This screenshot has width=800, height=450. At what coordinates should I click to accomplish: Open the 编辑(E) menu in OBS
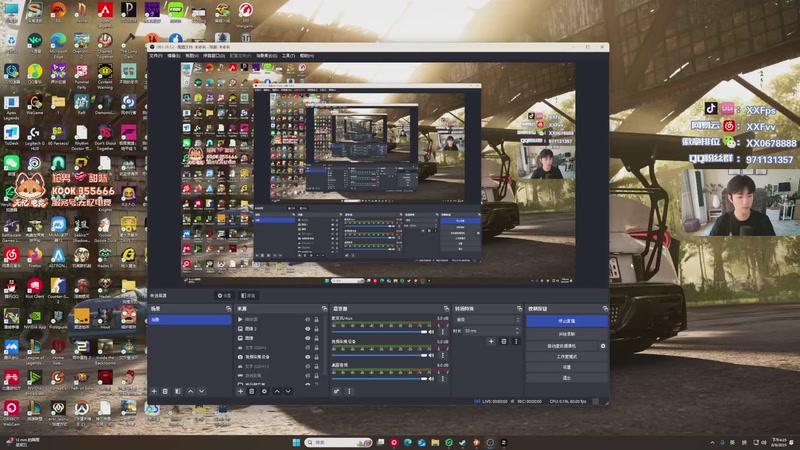[x=173, y=56]
